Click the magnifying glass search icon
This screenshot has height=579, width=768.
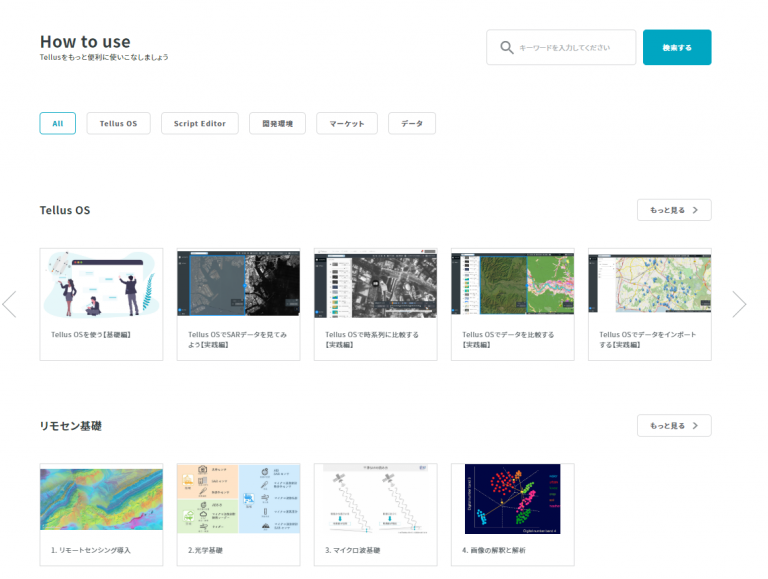(506, 48)
